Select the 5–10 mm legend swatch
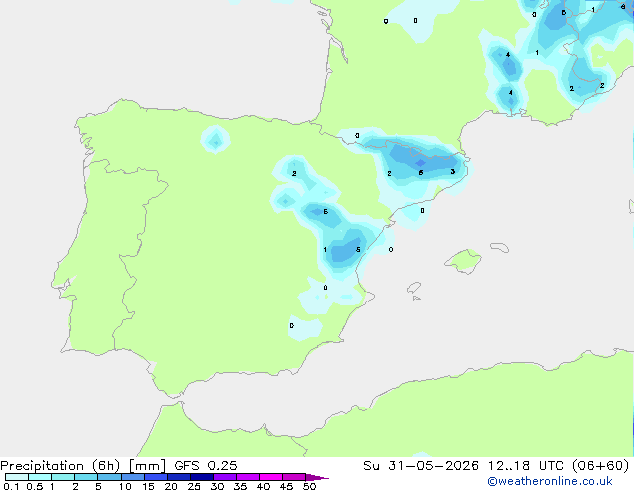This screenshot has height=490, width=634. [x=109, y=477]
